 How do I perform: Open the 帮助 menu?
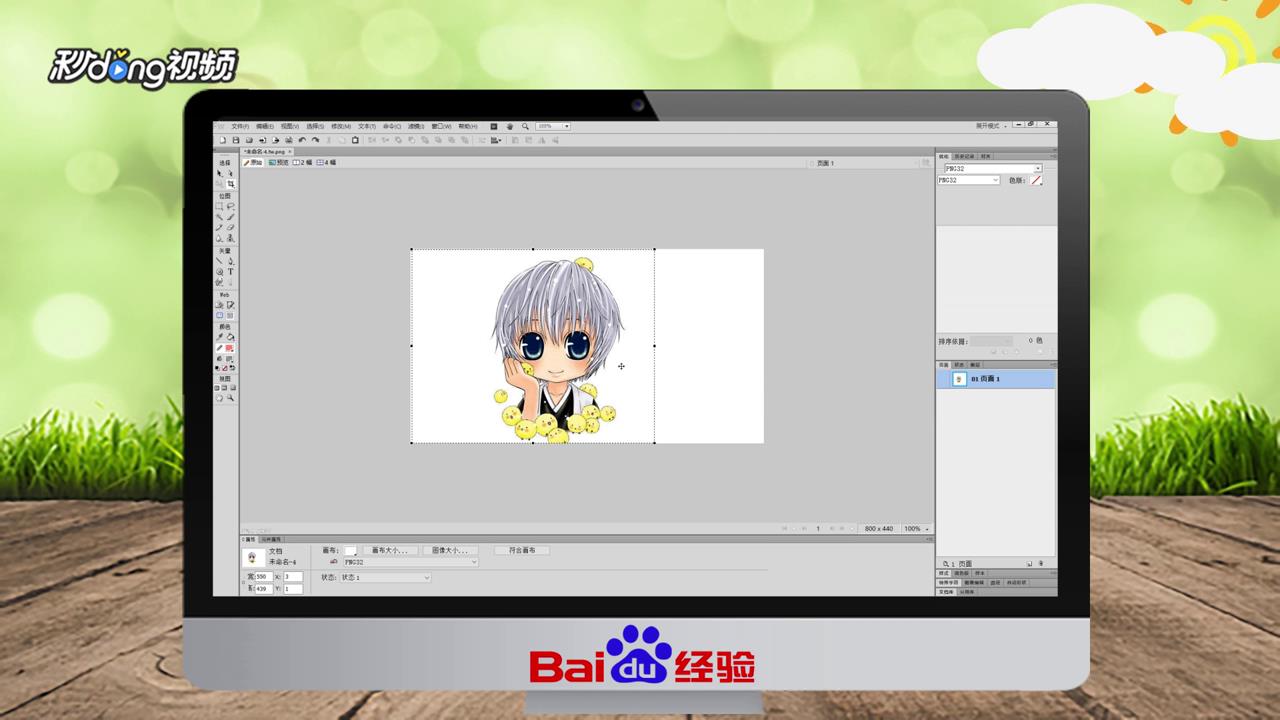click(468, 126)
